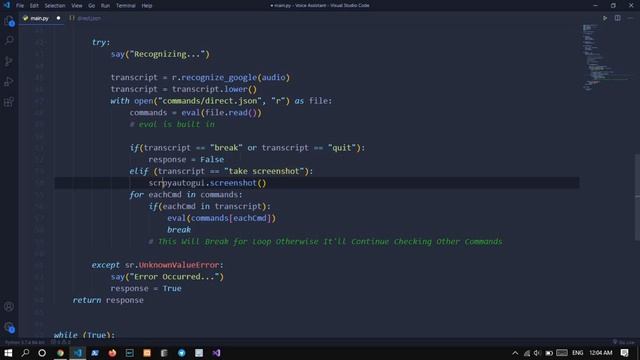The width and height of the screenshot is (640, 360).
Task: Click the Go Live status bar button
Action: point(624,342)
